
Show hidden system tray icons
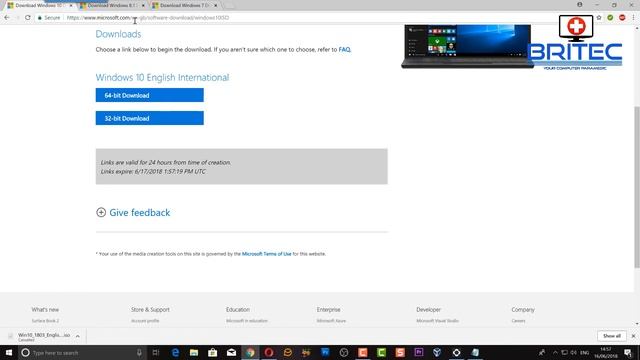555,353
